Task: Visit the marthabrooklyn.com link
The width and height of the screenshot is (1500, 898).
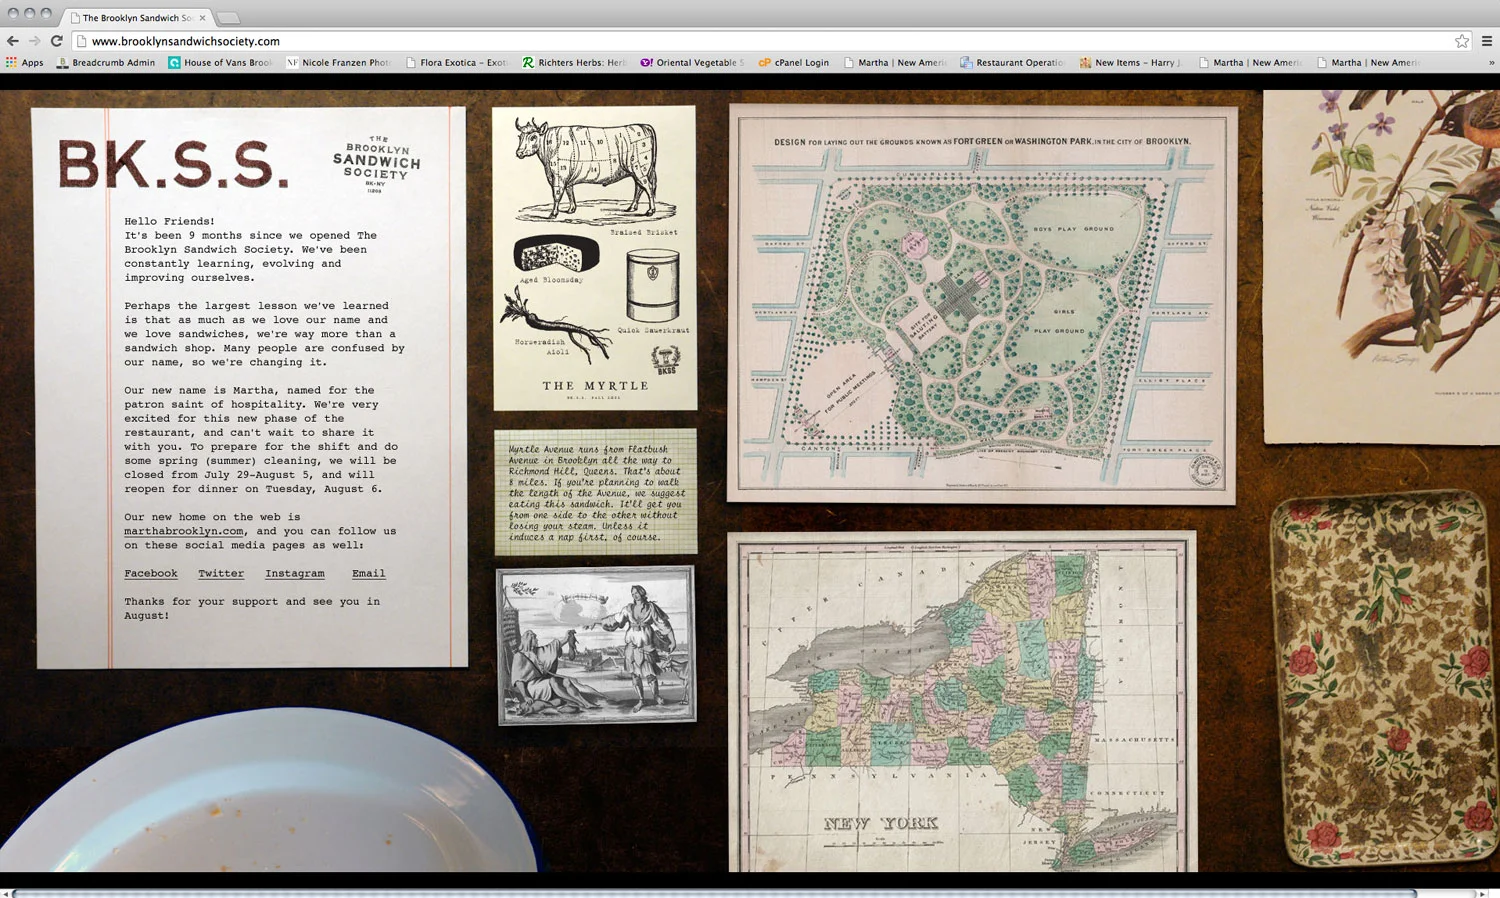Action: point(184,531)
